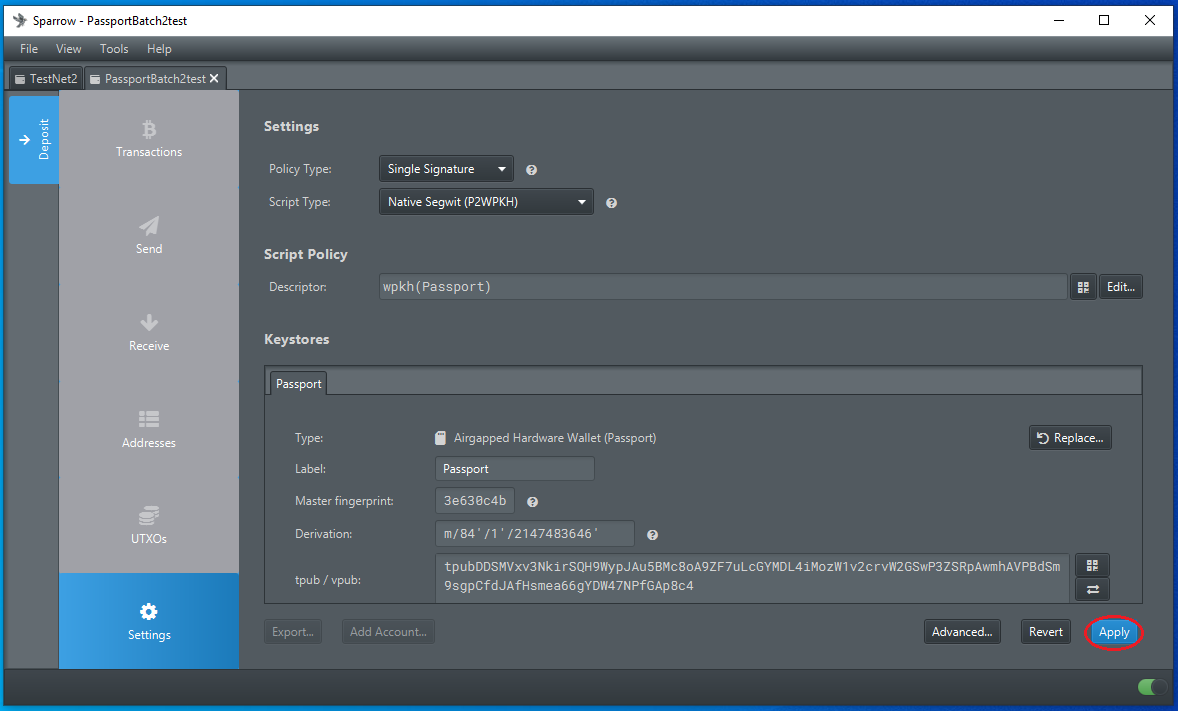The image size is (1178, 711).
Task: Close the PassportBatch2test tab
Action: 214,78
